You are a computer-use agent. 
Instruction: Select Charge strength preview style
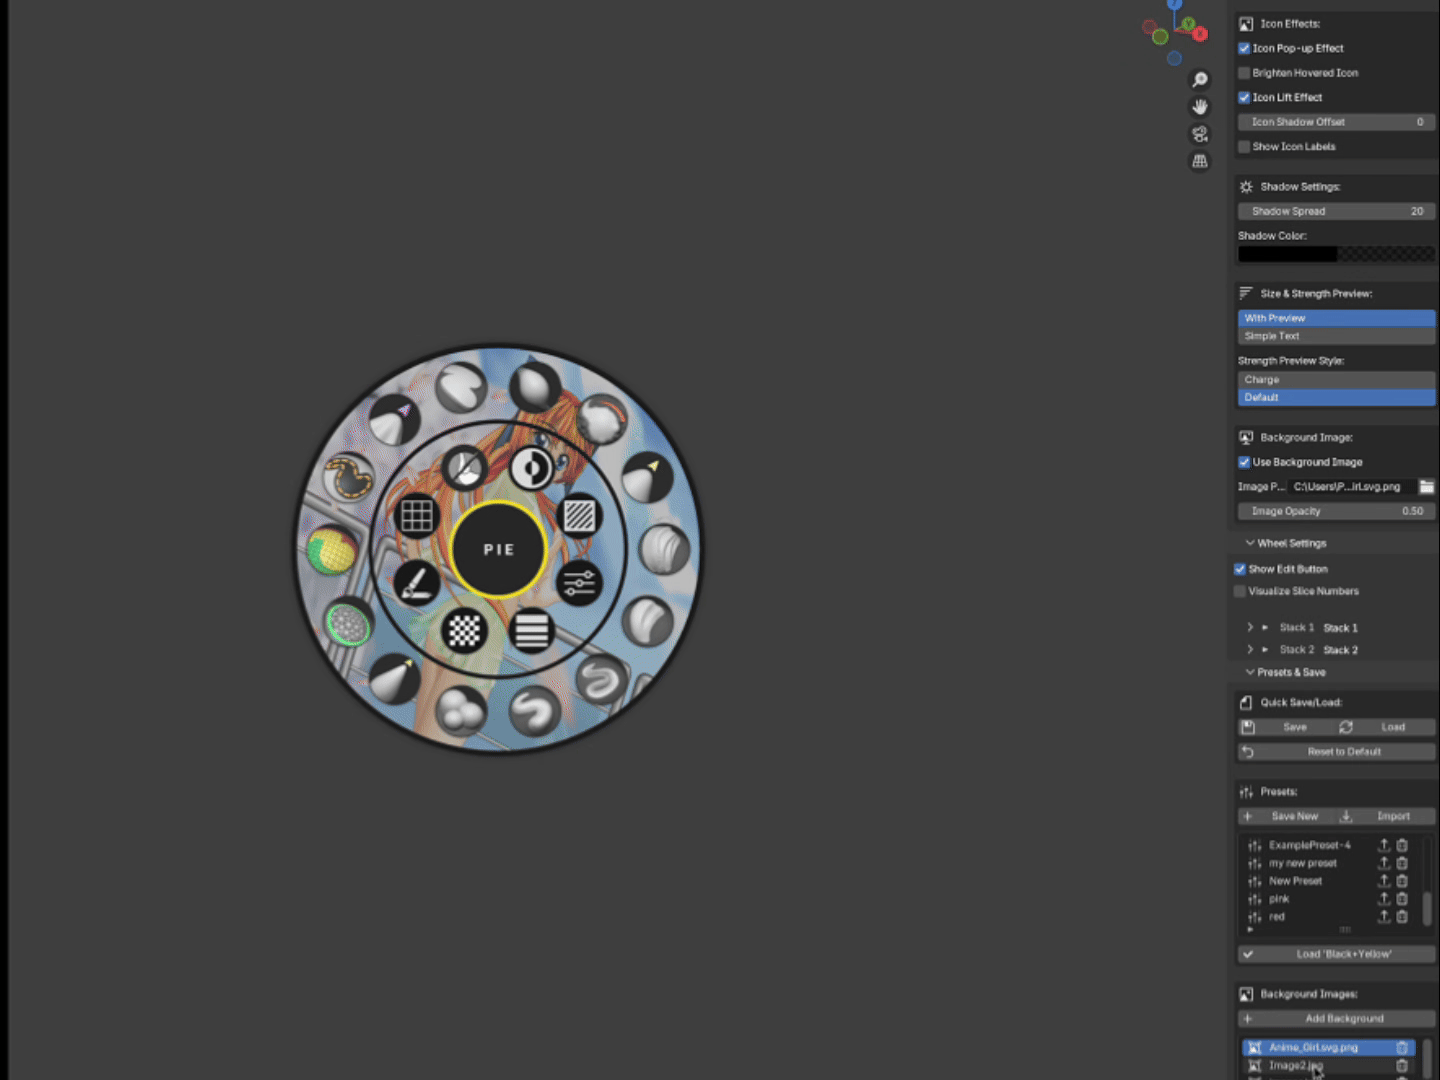pyautogui.click(x=1336, y=380)
